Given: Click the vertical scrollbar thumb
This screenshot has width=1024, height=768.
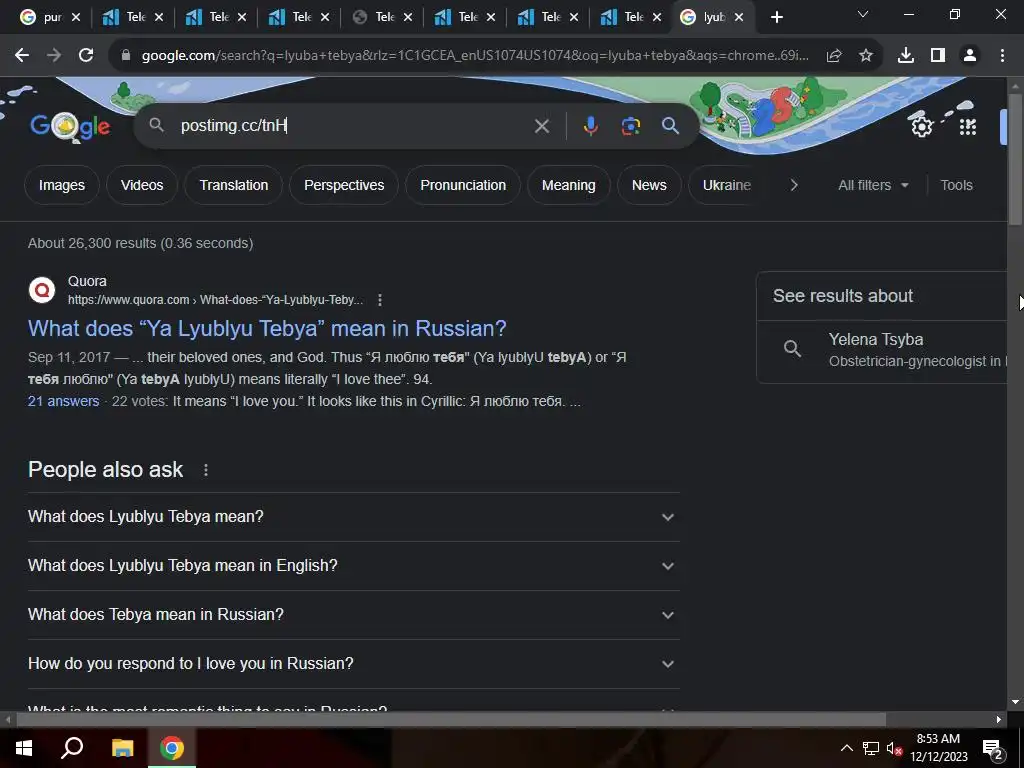Looking at the screenshot, I should 1015,160.
